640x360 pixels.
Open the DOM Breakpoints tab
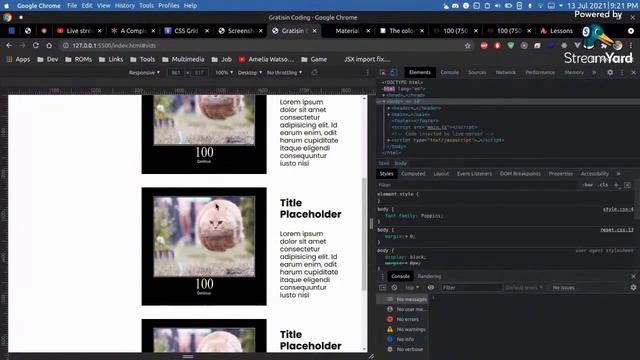click(520, 173)
